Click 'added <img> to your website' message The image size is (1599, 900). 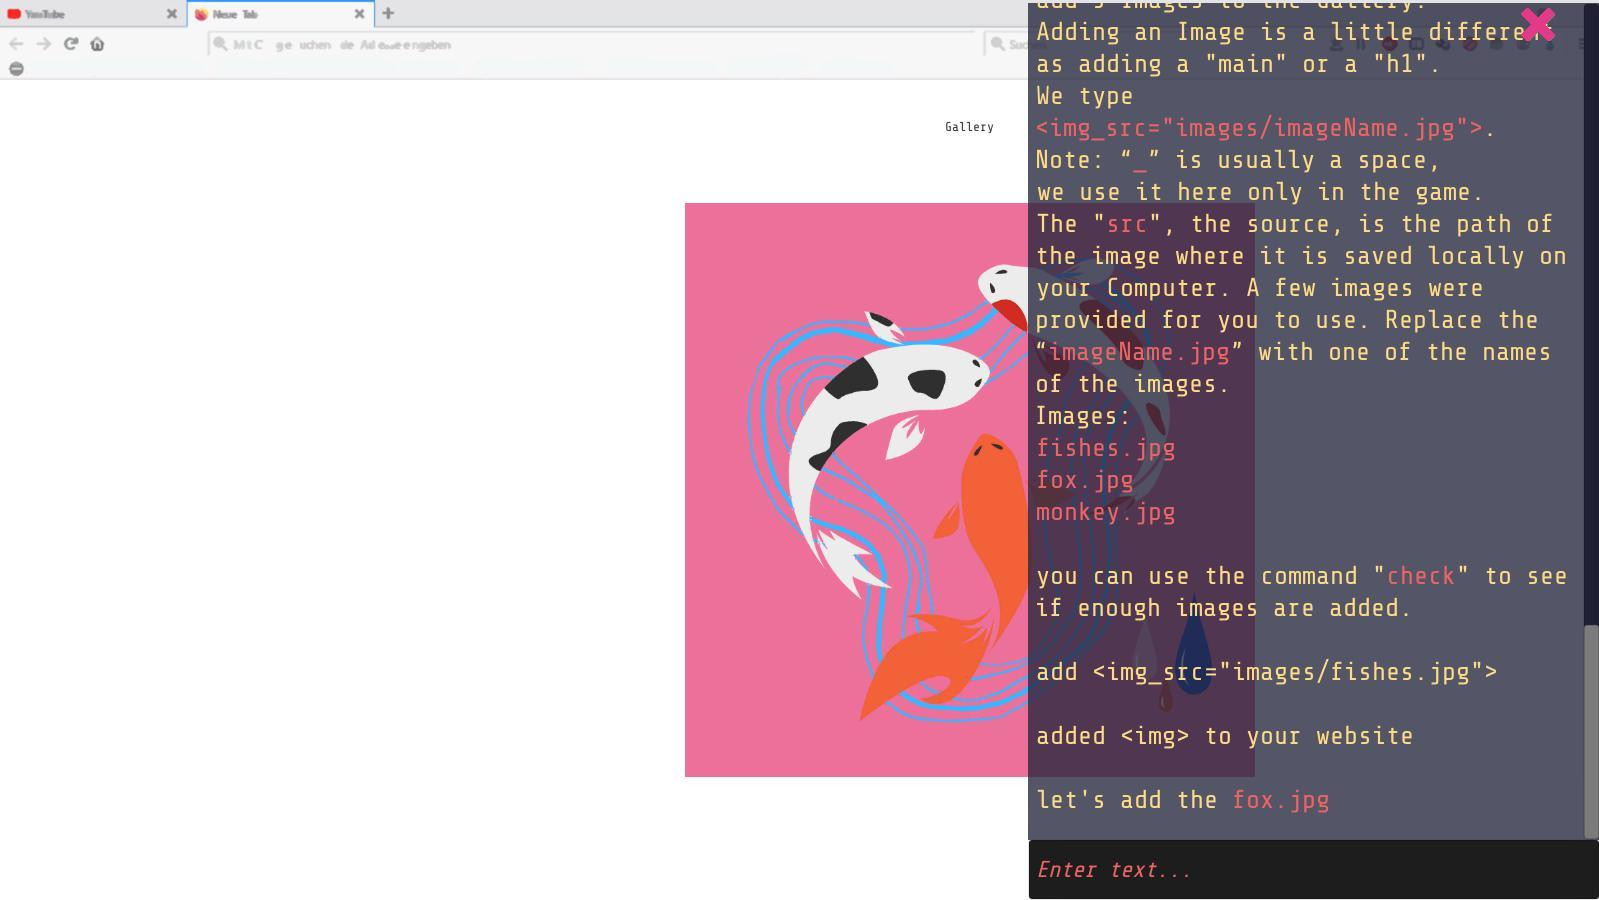(x=1224, y=736)
